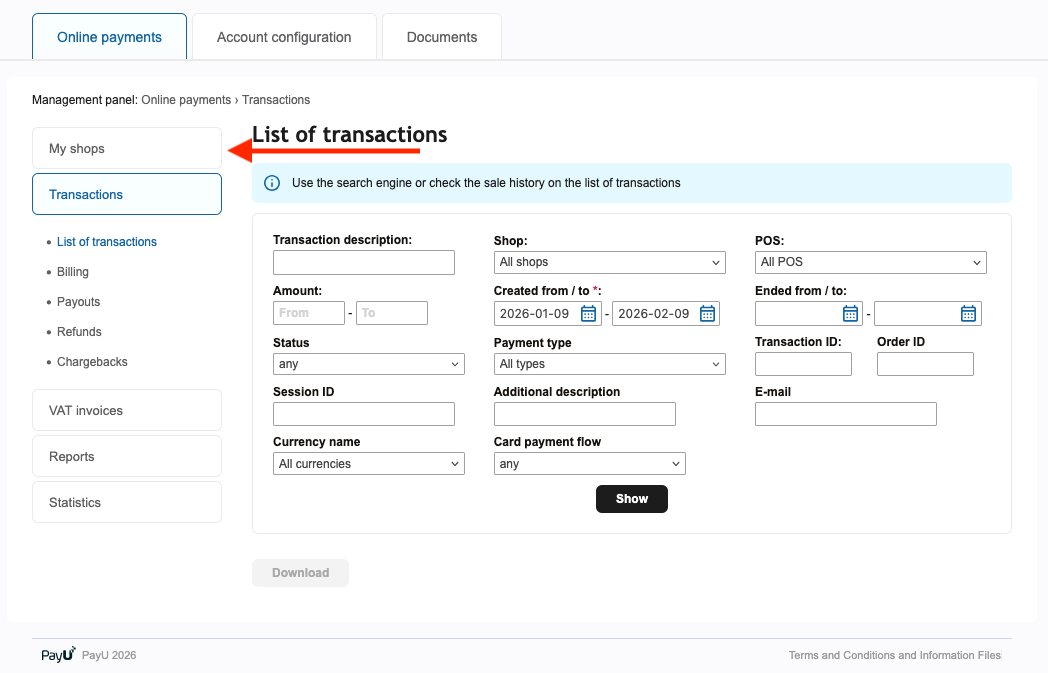Open calendar for Ended to date
The image size is (1048, 673).
pos(968,314)
